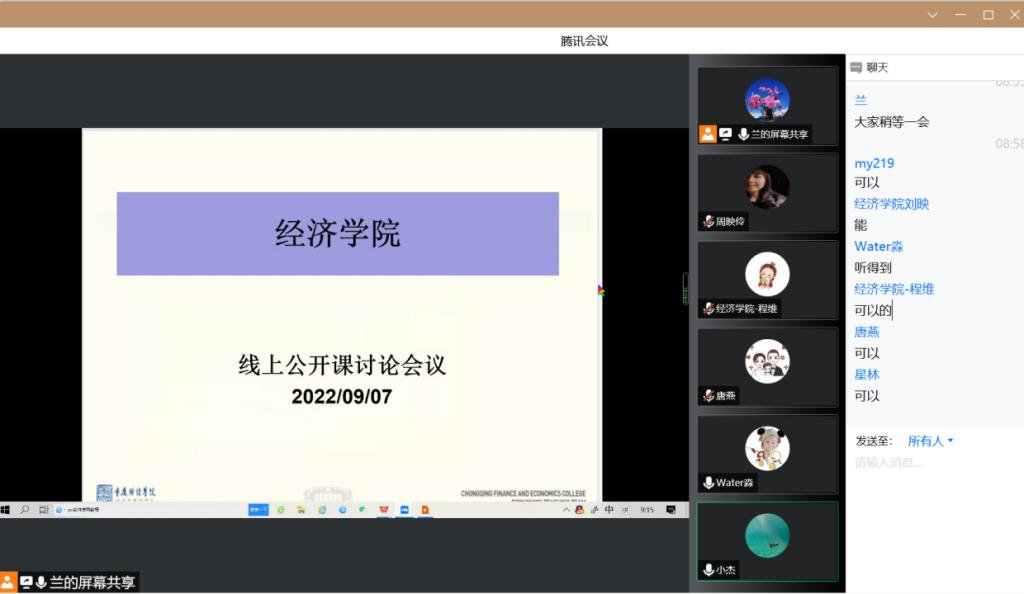Click the orange host icon on 兰's tile
Screen dimensions: 1024x594
click(708, 134)
